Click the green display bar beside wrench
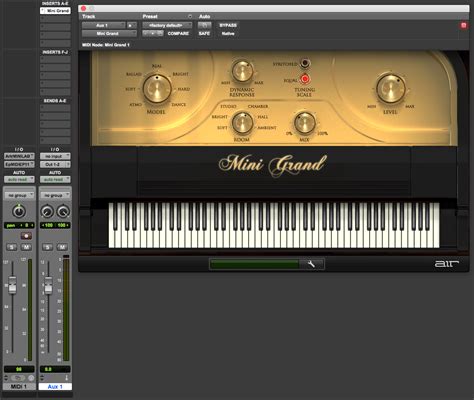Image resolution: width=474 pixels, height=400 pixels. coord(255,264)
